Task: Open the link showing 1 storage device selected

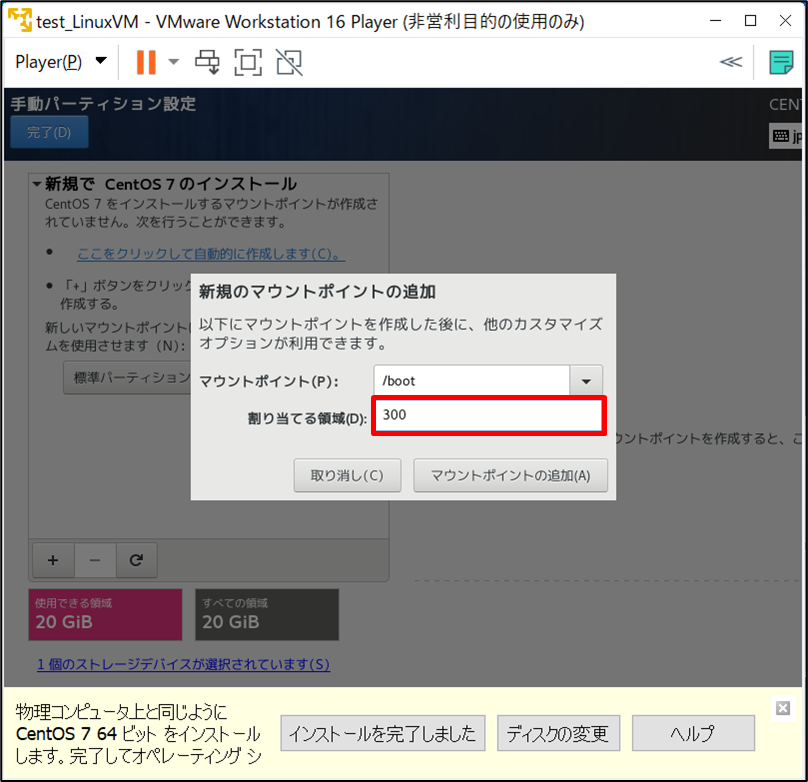Action: (x=183, y=664)
